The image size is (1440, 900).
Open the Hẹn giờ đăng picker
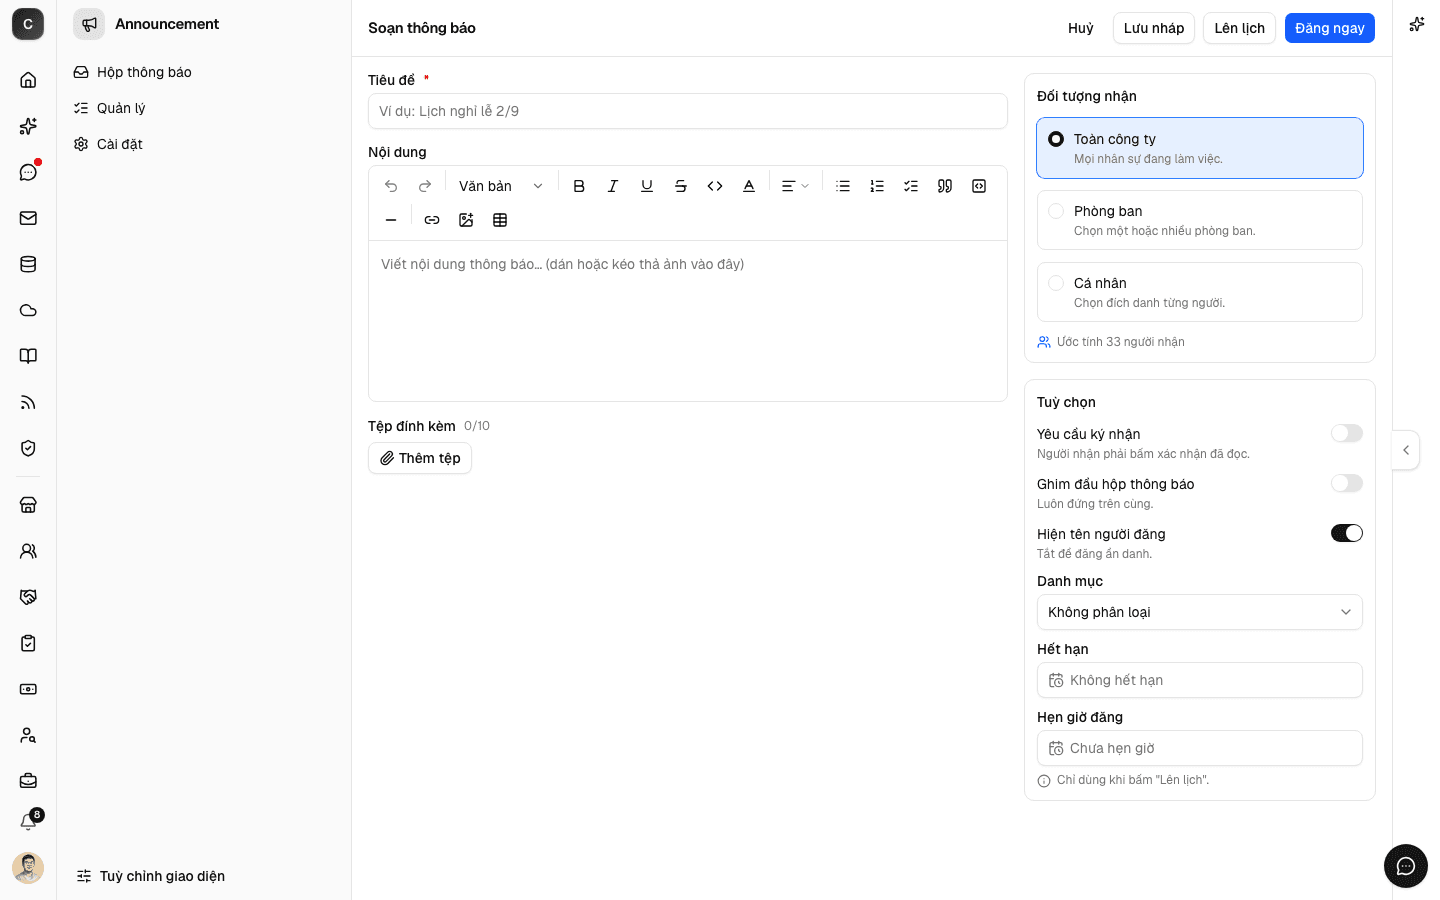click(x=1200, y=748)
